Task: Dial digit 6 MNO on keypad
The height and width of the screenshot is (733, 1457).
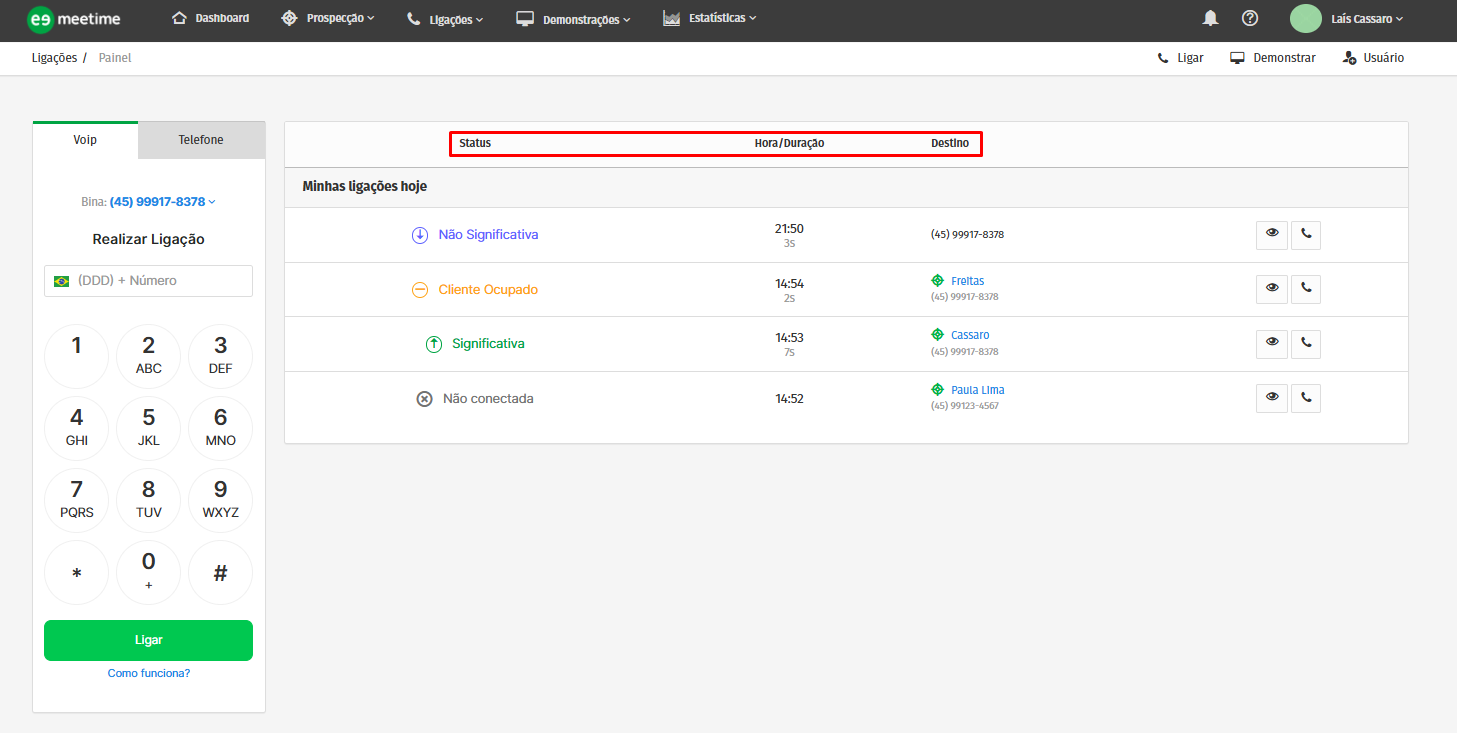Action: tap(221, 428)
